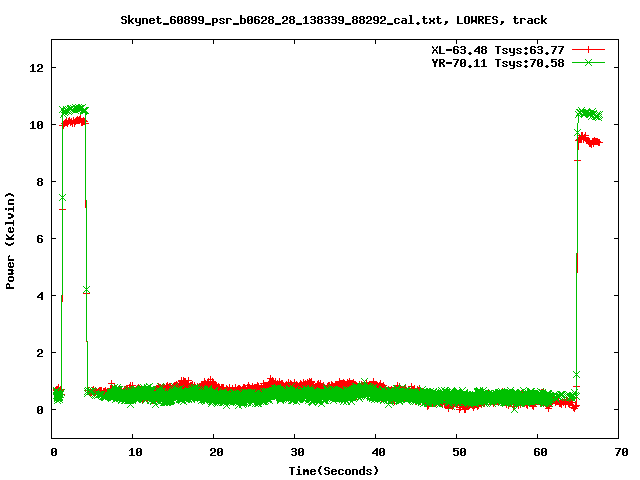640x480 pixels.
Task: Click y-axis tick label 12
Action: point(37,68)
